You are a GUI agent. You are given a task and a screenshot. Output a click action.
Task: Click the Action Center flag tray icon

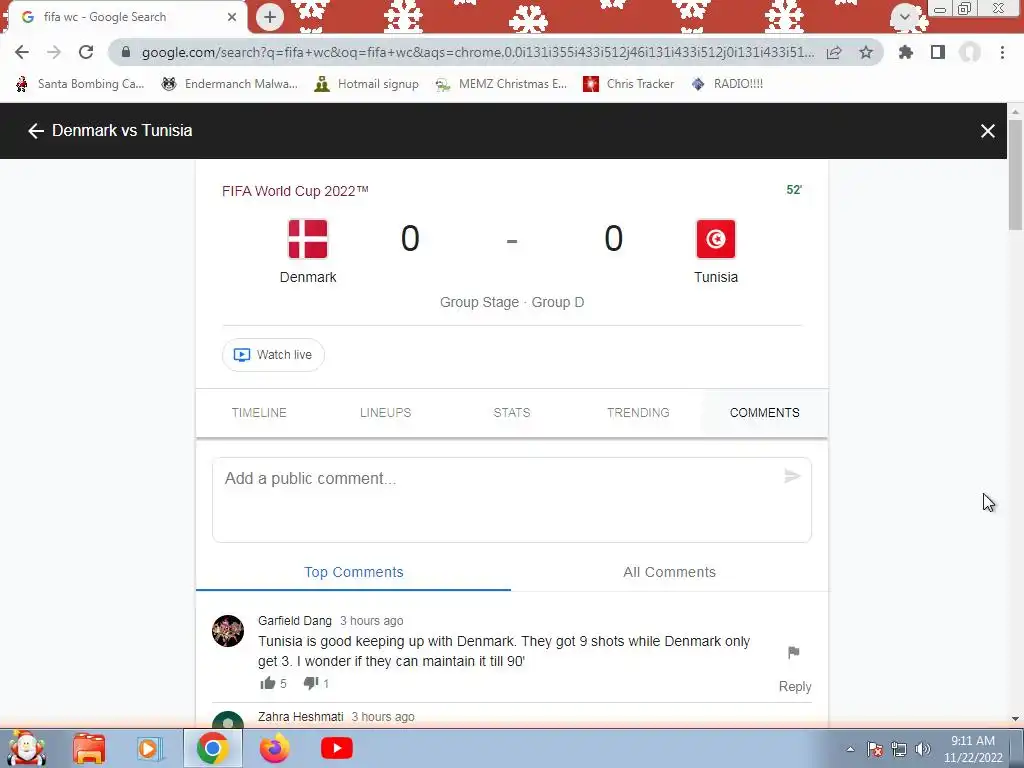pos(875,749)
